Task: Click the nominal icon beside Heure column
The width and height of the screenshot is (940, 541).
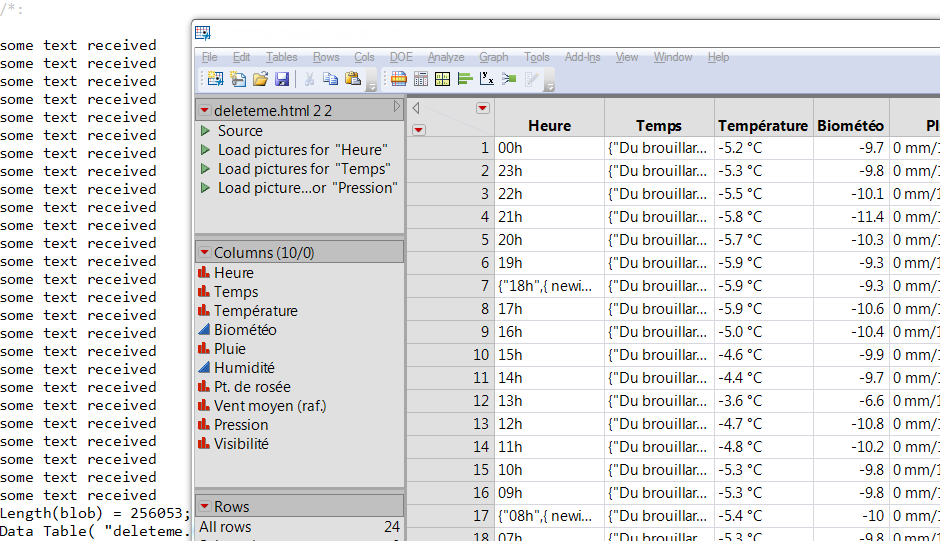Action: click(x=204, y=272)
